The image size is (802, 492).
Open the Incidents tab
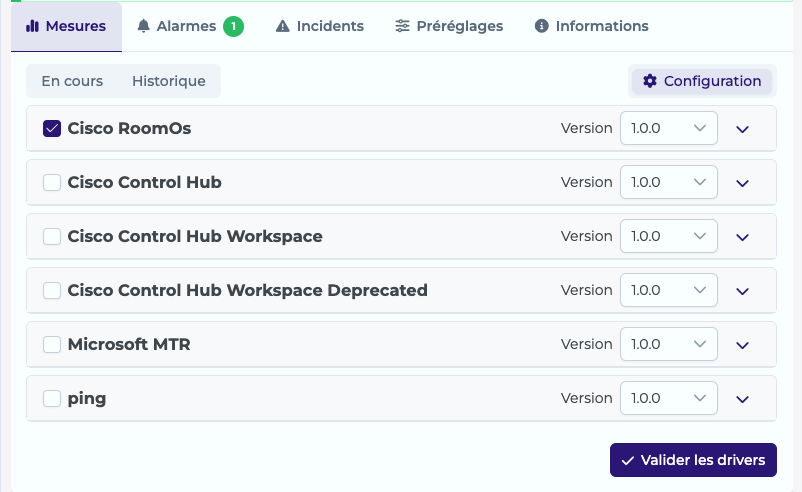tap(320, 26)
